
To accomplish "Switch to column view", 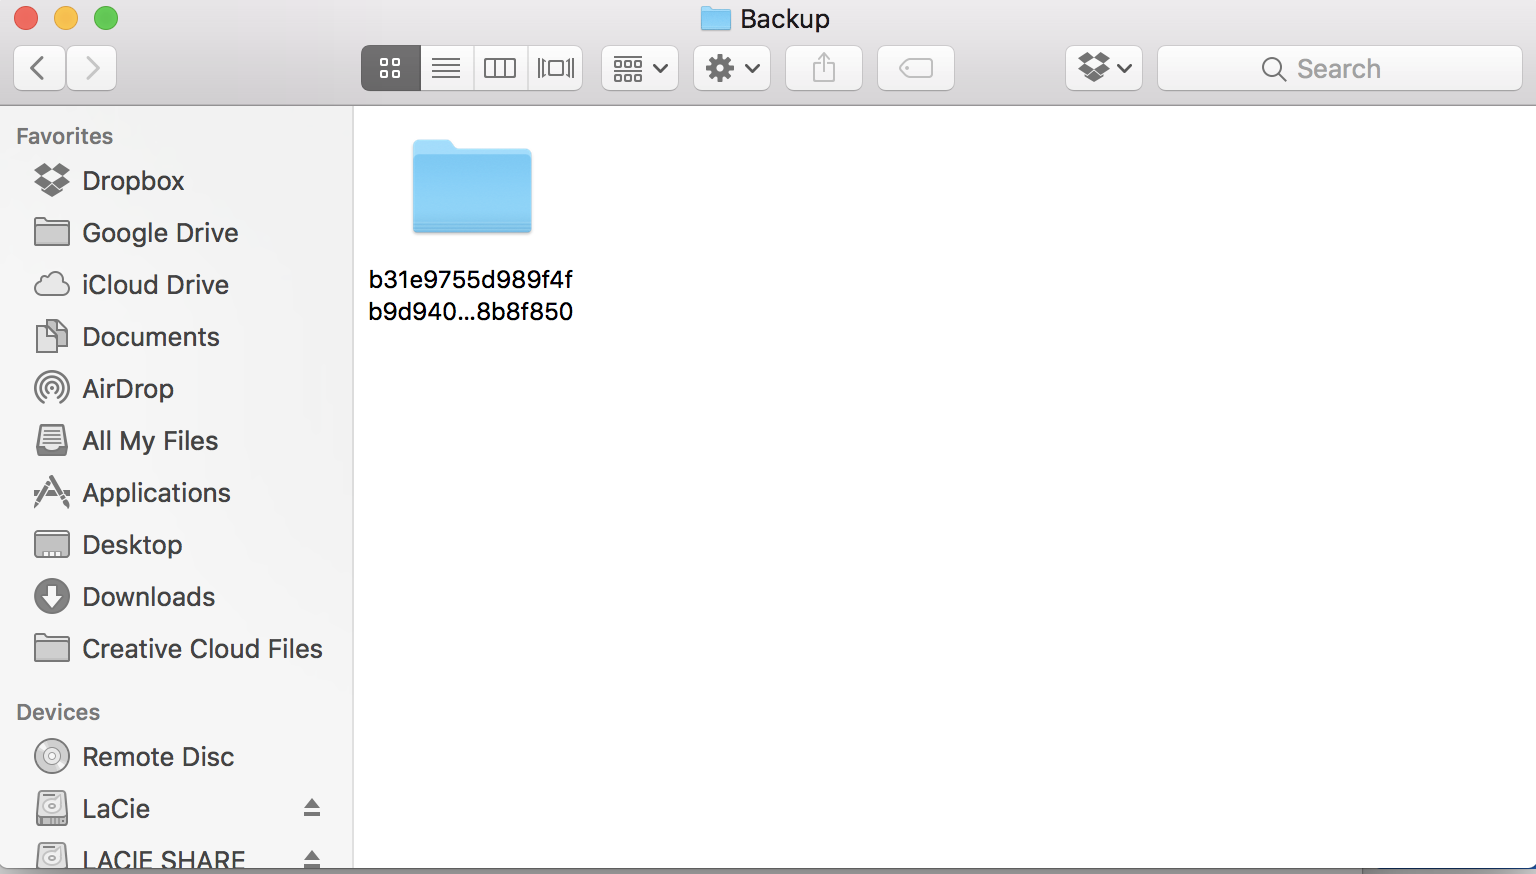I will [500, 68].
